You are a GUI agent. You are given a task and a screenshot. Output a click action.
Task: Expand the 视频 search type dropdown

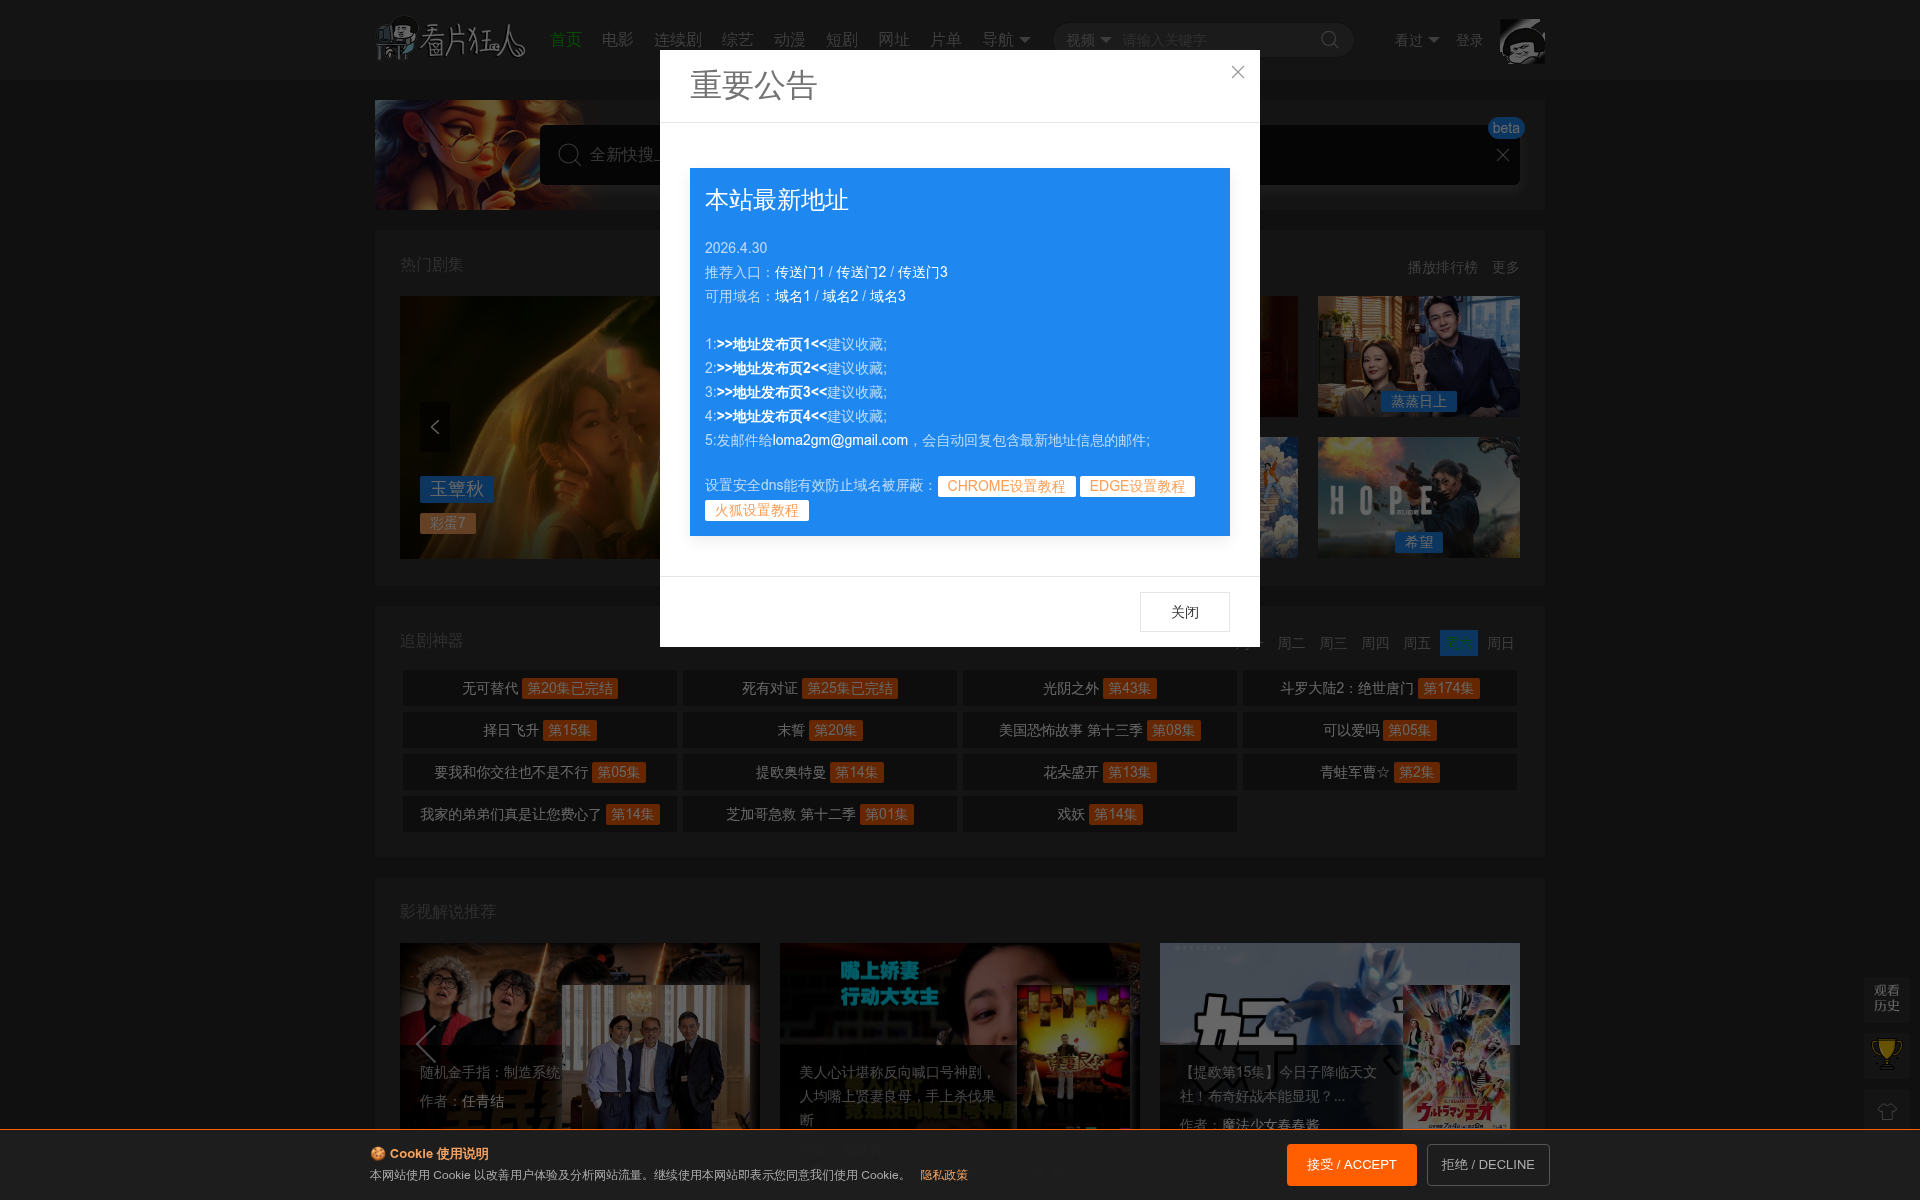[1088, 40]
